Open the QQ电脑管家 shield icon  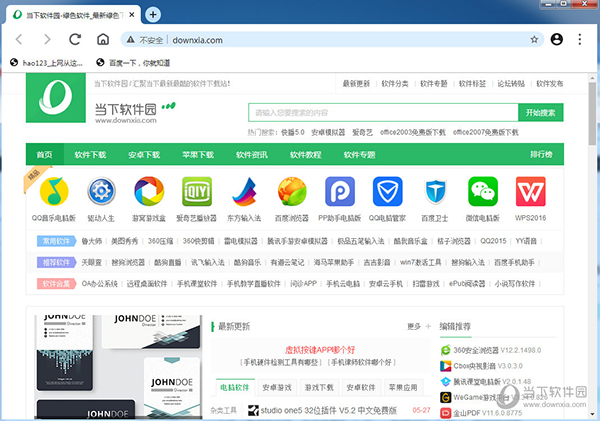click(x=388, y=191)
